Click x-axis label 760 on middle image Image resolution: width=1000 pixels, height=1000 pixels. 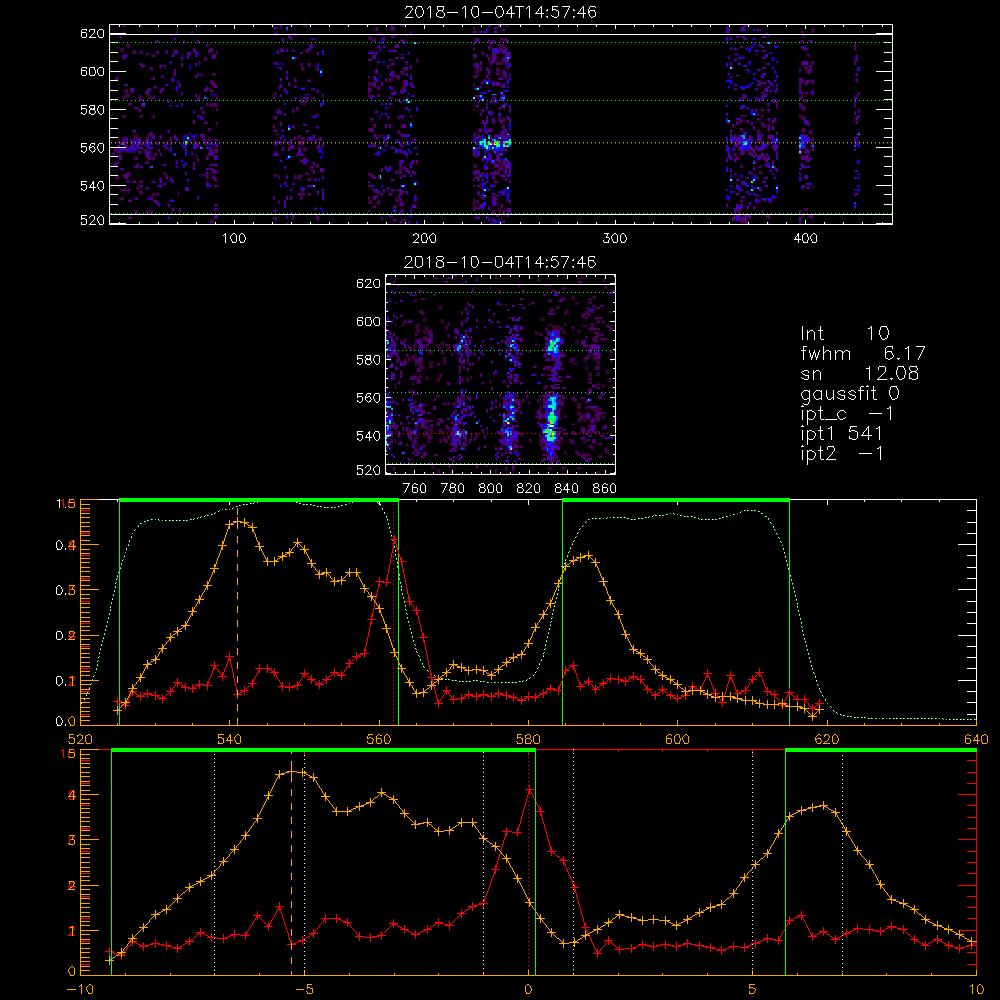tap(415, 489)
